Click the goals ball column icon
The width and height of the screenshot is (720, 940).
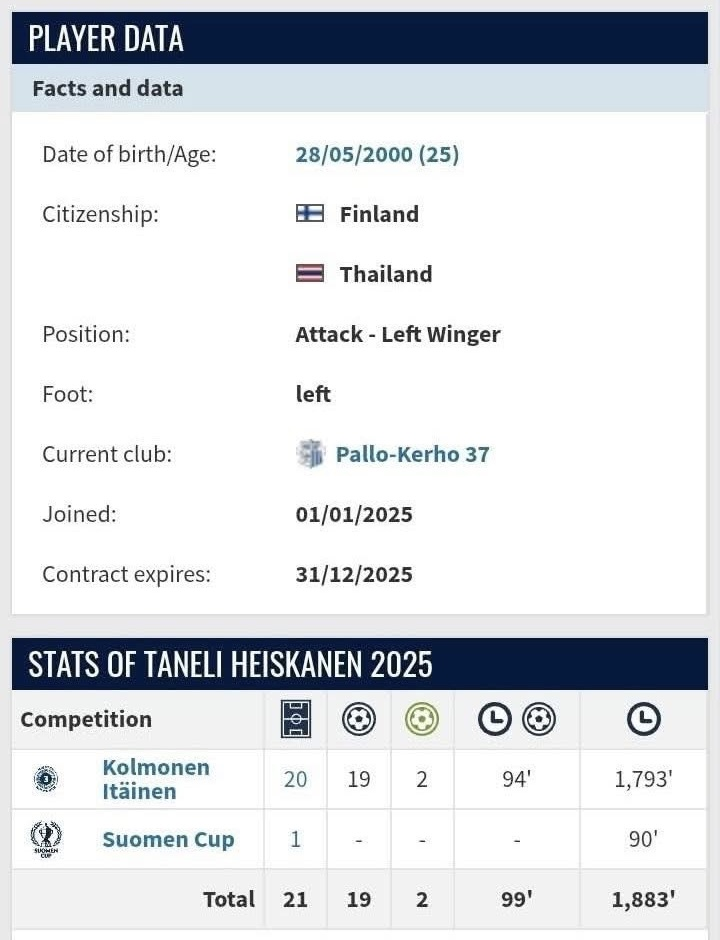[359, 719]
